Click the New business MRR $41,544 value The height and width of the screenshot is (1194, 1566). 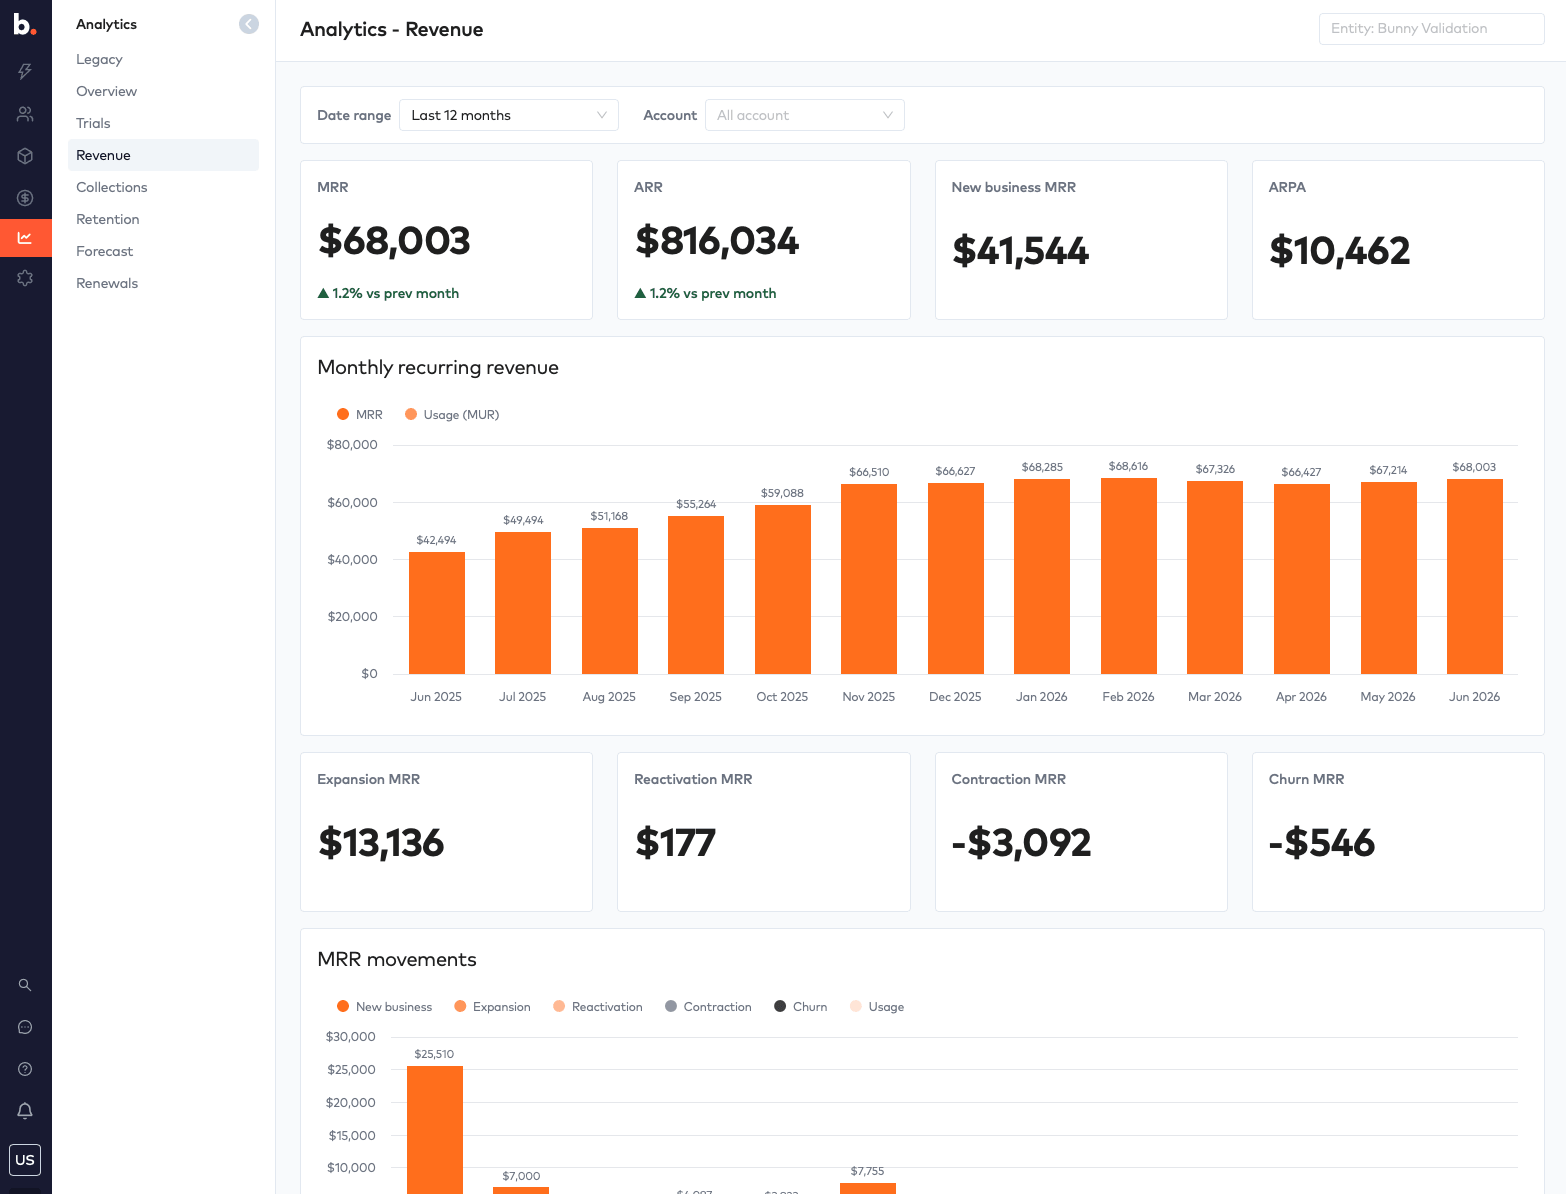[x=1020, y=251]
